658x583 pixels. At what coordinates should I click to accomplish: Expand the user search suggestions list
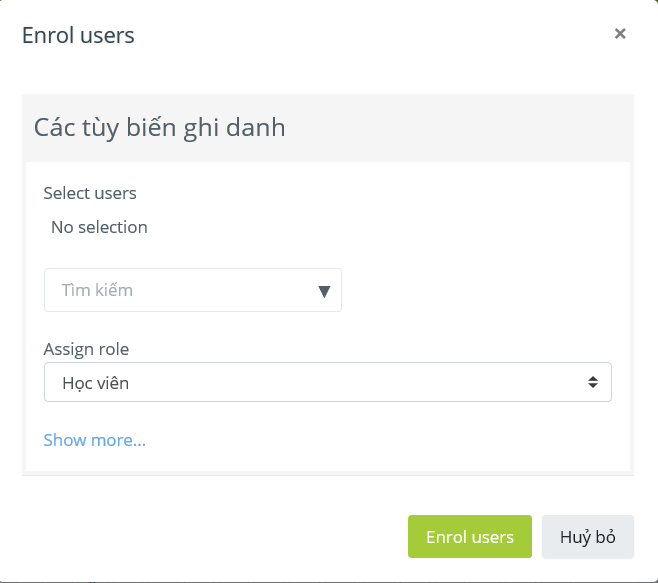(324, 291)
